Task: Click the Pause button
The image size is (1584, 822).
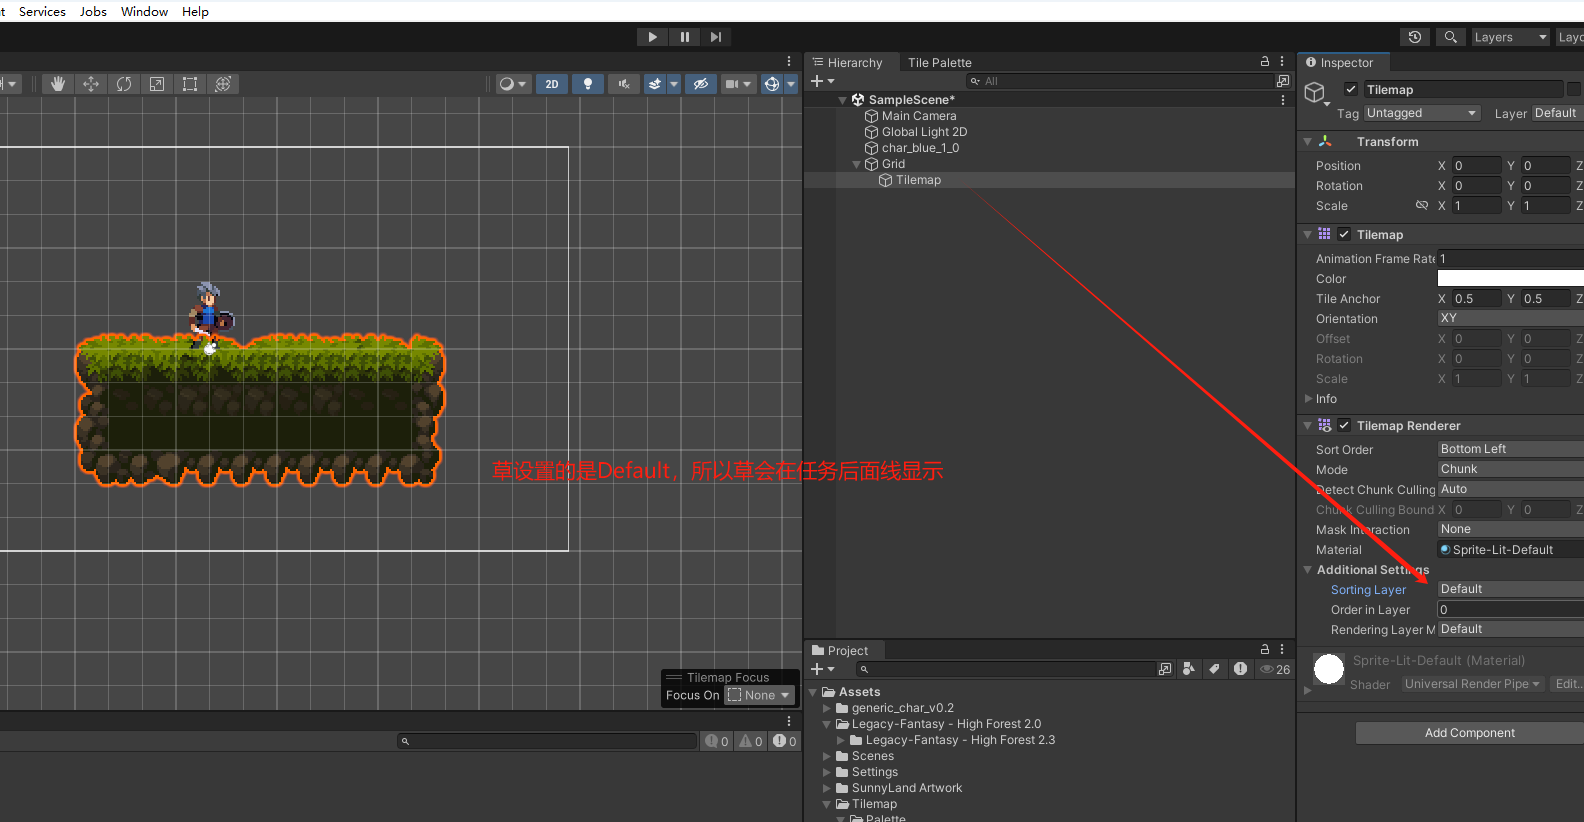Action: tap(685, 37)
